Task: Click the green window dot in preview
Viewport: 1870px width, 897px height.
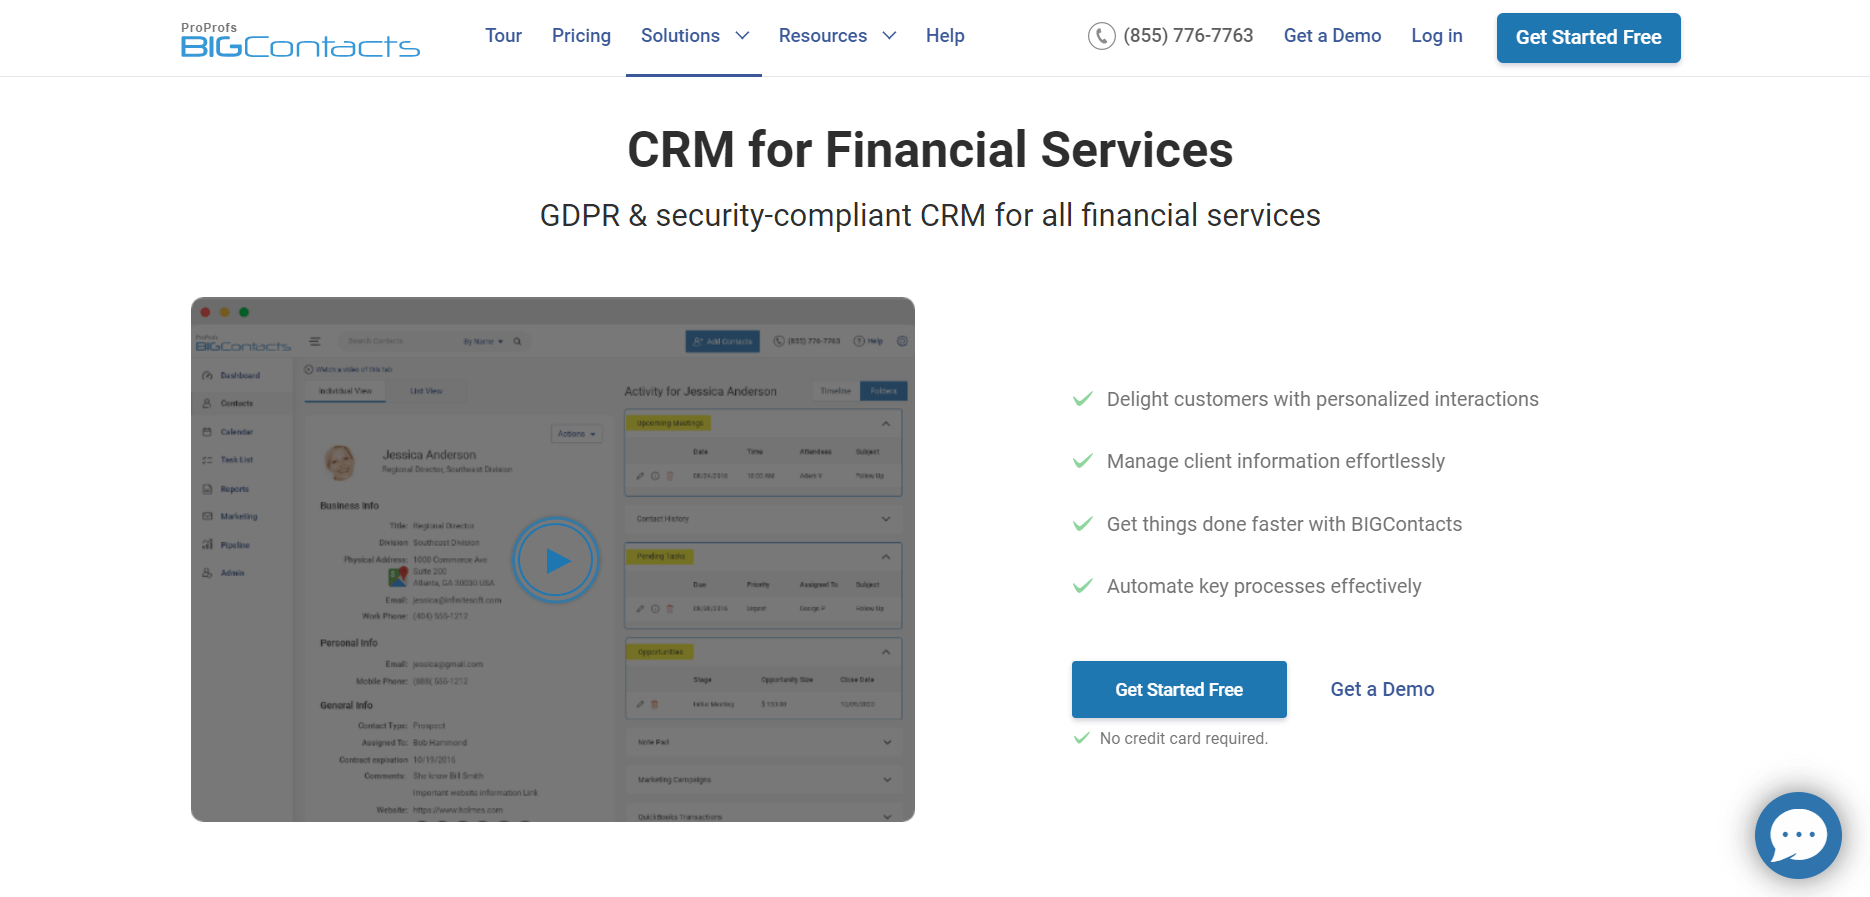Action: [244, 312]
